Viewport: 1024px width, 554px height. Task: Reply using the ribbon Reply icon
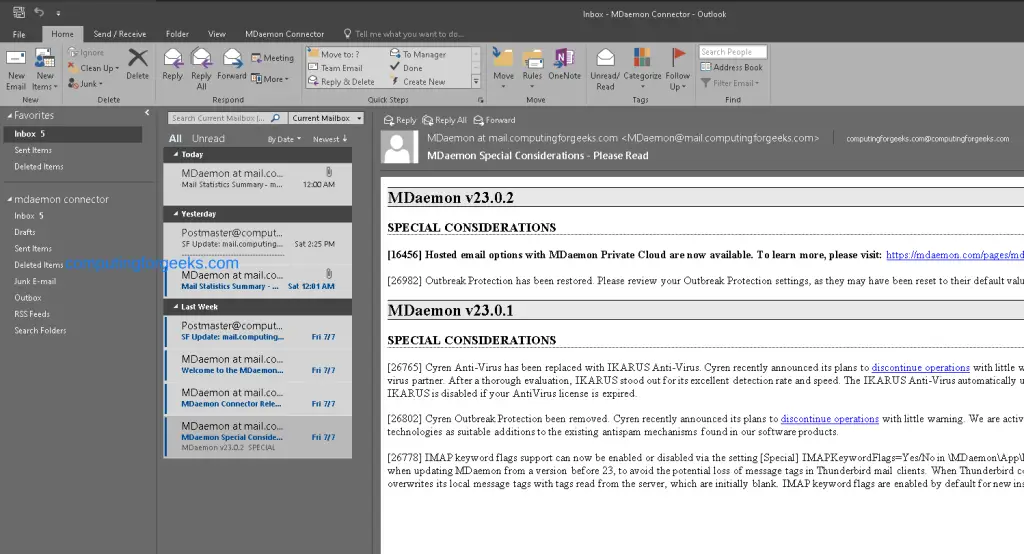click(172, 65)
